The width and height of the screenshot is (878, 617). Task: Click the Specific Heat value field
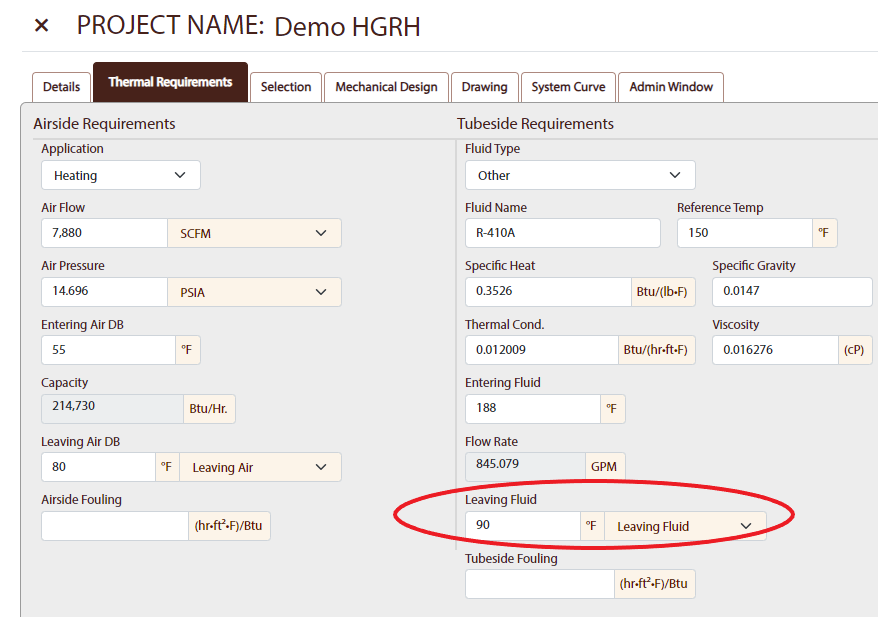pos(546,292)
